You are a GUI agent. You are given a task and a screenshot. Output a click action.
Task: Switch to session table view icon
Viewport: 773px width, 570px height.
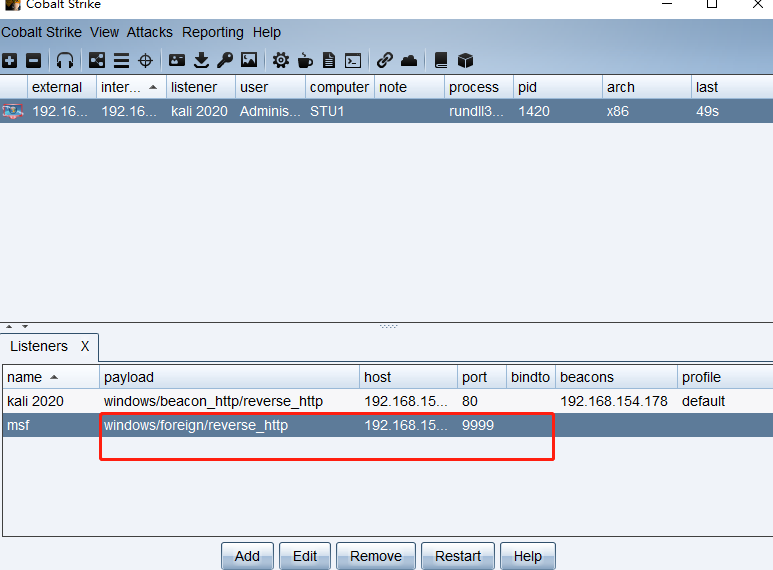[121, 61]
